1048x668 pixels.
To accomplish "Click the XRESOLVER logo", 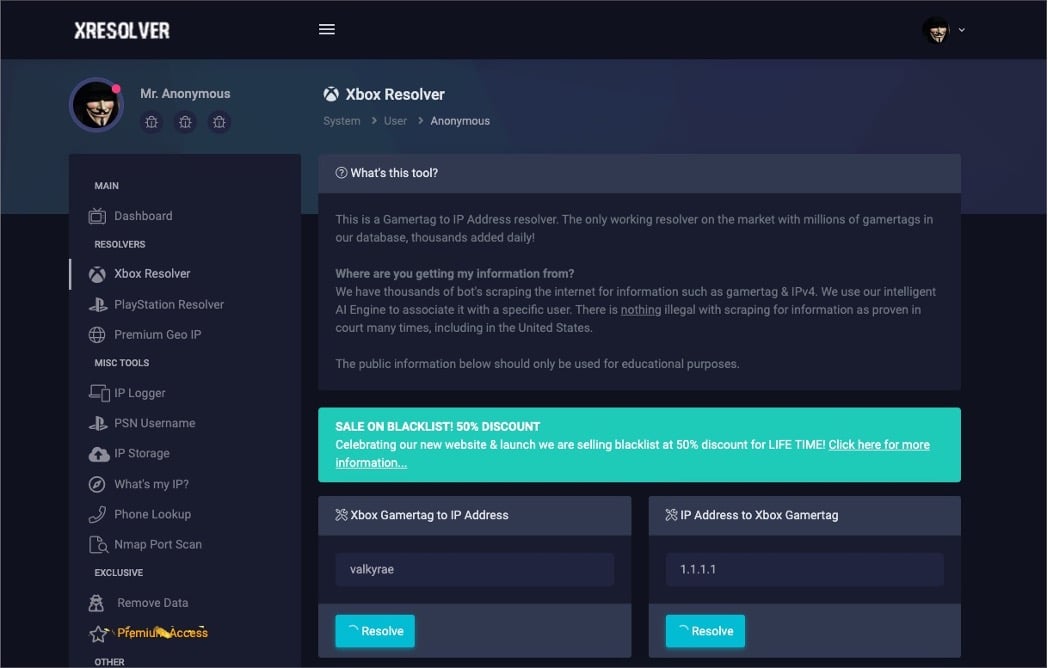I will tap(122, 31).
